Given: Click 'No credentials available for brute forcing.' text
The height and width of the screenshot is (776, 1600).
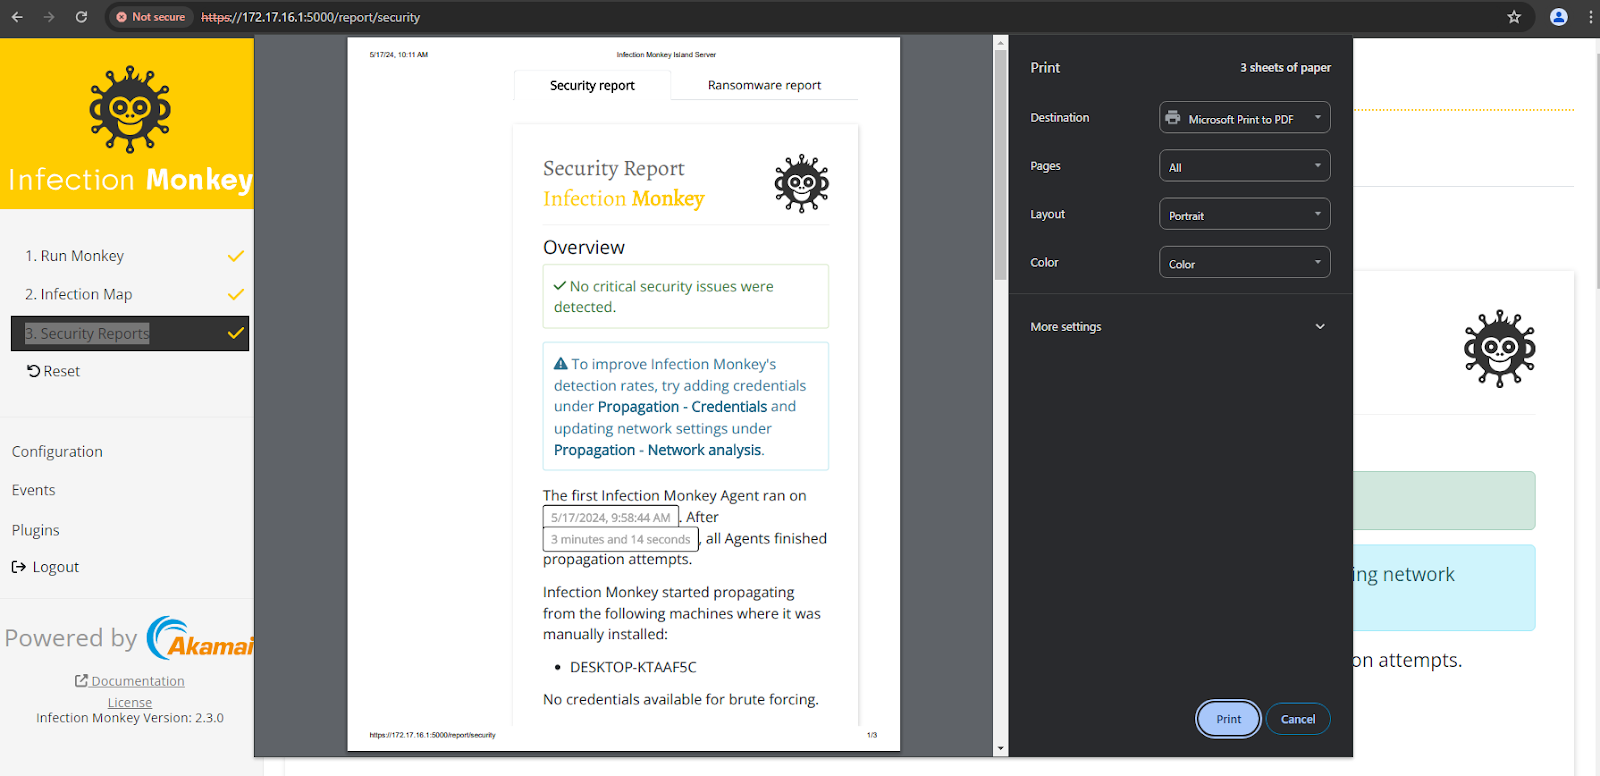Looking at the screenshot, I should 681,699.
